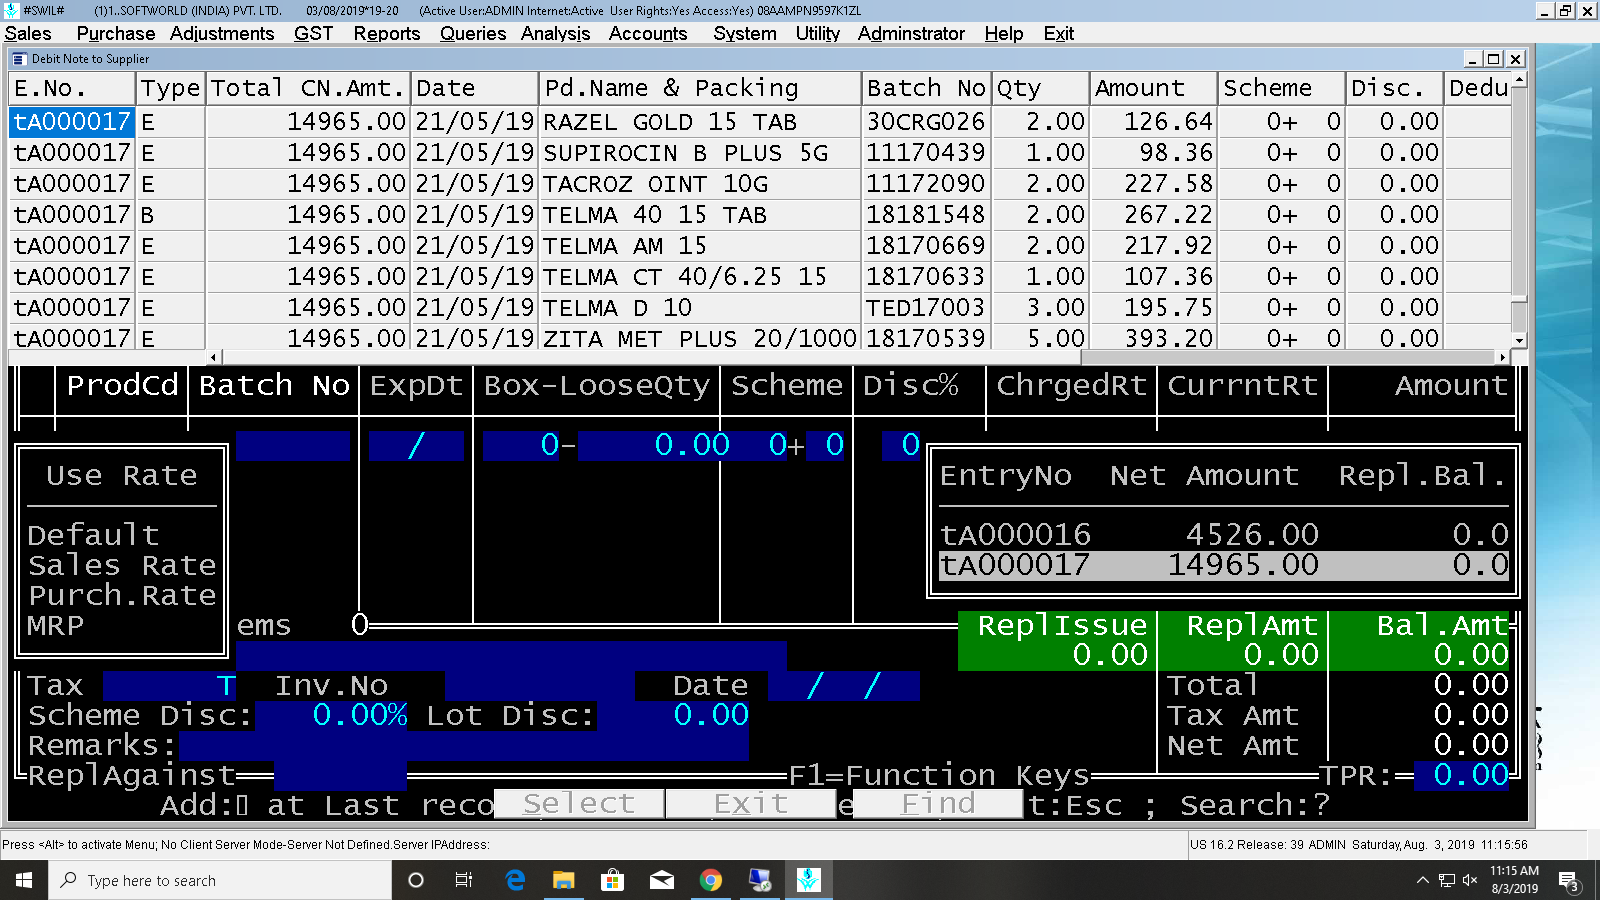Open the Administrator menu
Viewport: 1600px width, 900px height.
(x=911, y=33)
